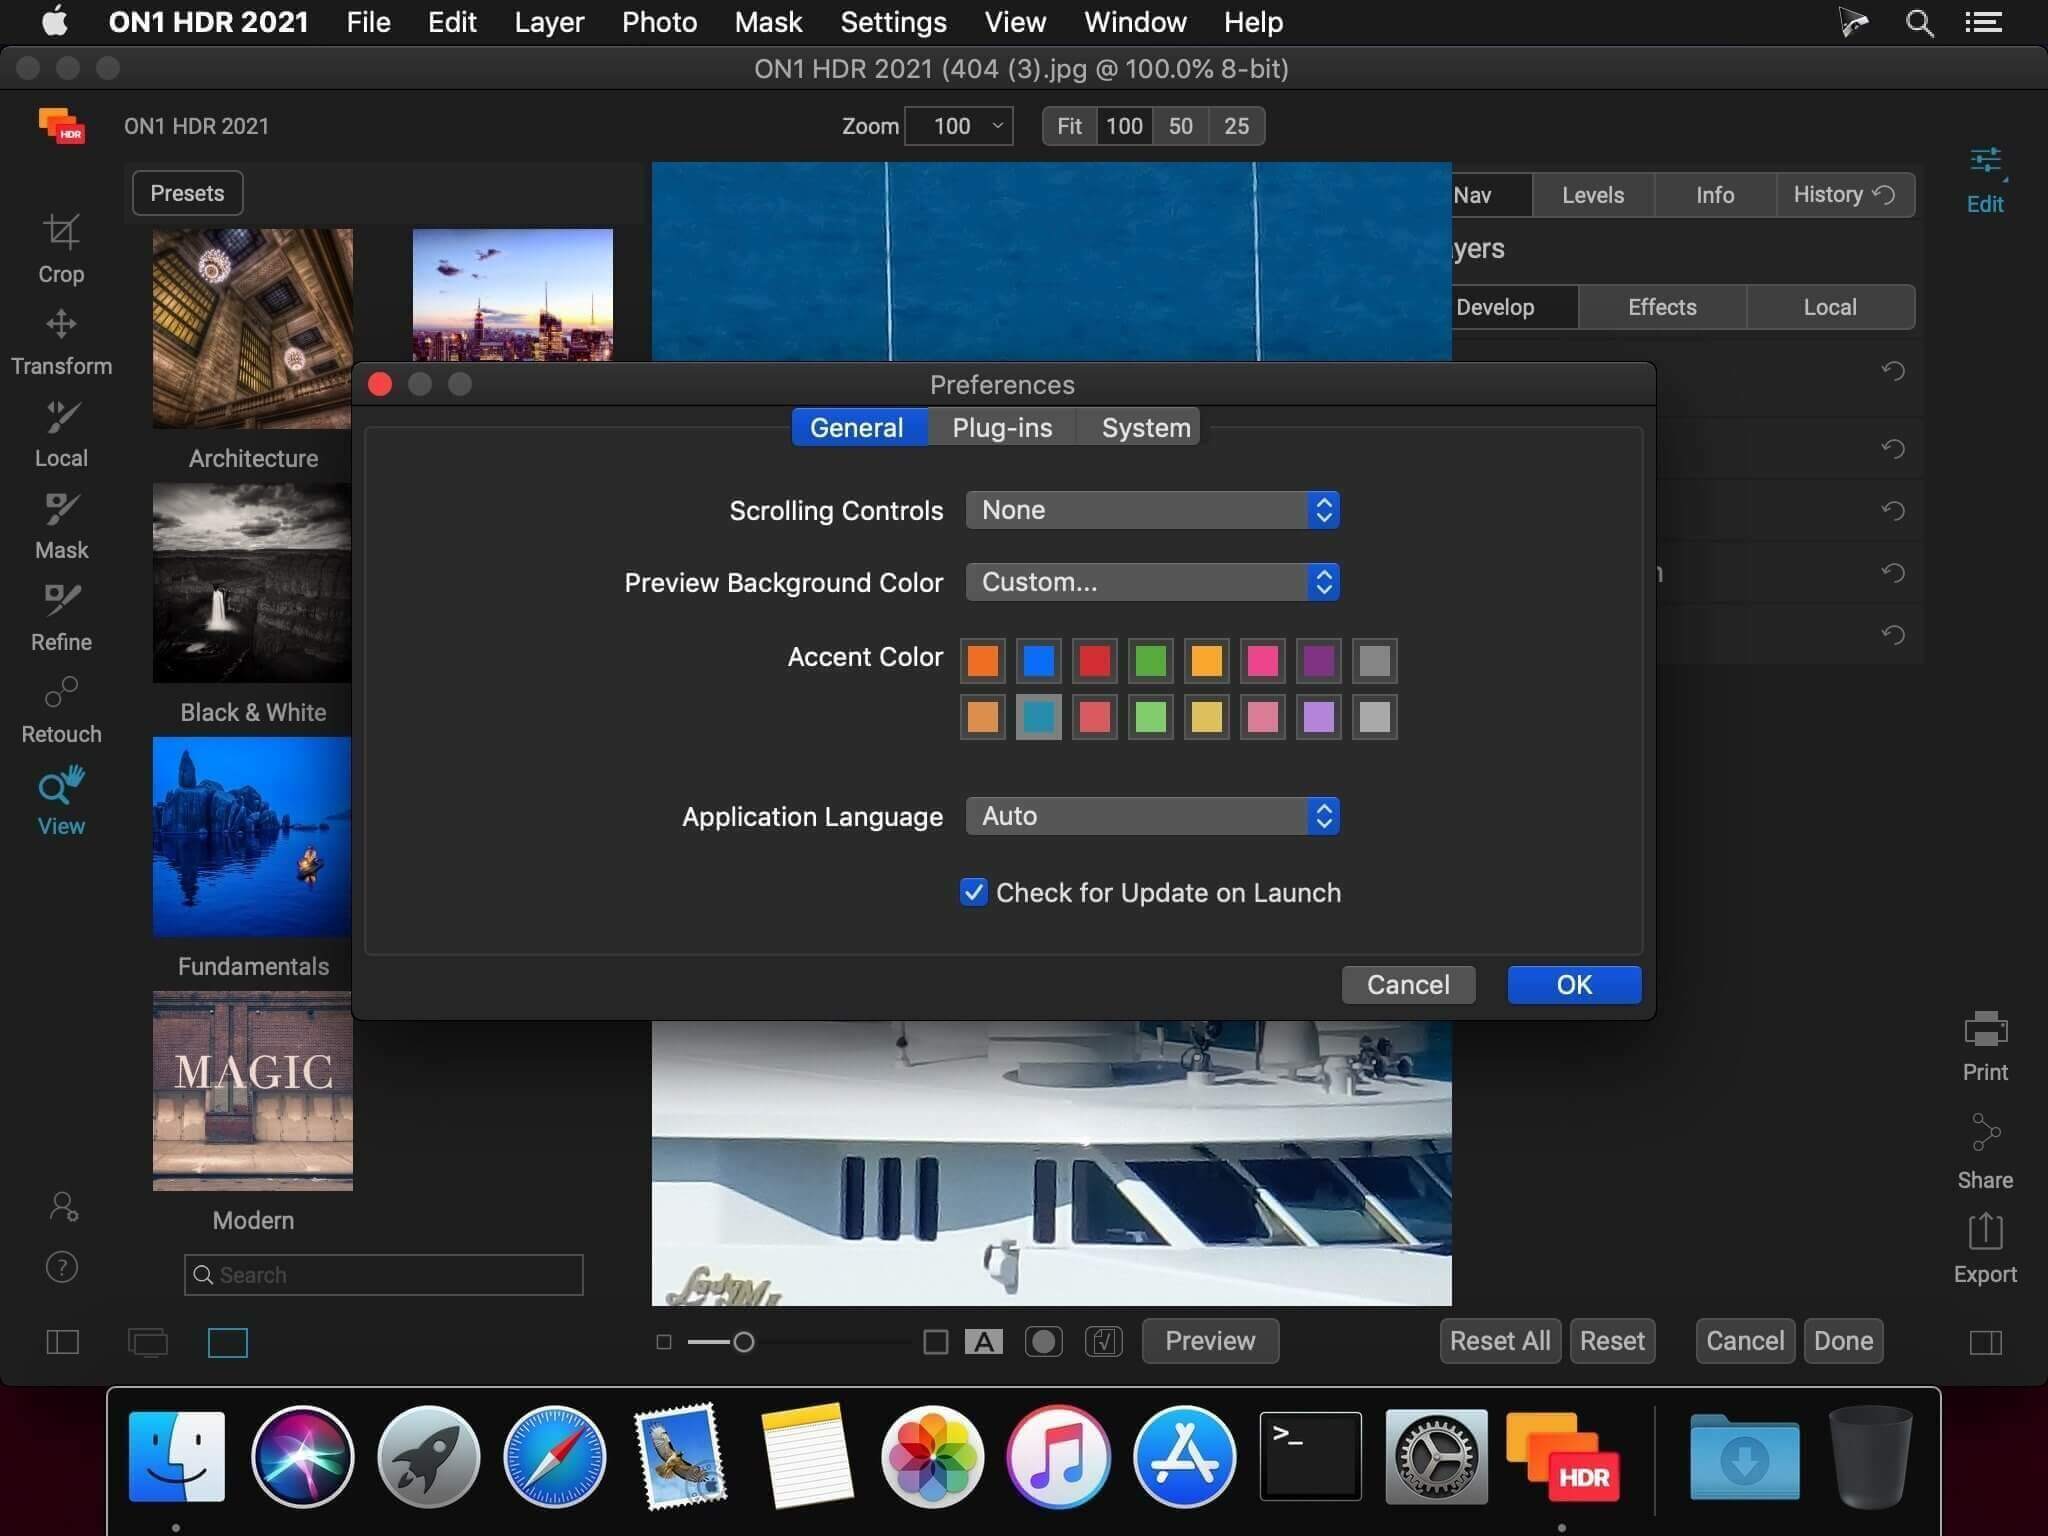The height and width of the screenshot is (1536, 2048).
Task: Switch to single image view mode icon
Action: point(227,1342)
